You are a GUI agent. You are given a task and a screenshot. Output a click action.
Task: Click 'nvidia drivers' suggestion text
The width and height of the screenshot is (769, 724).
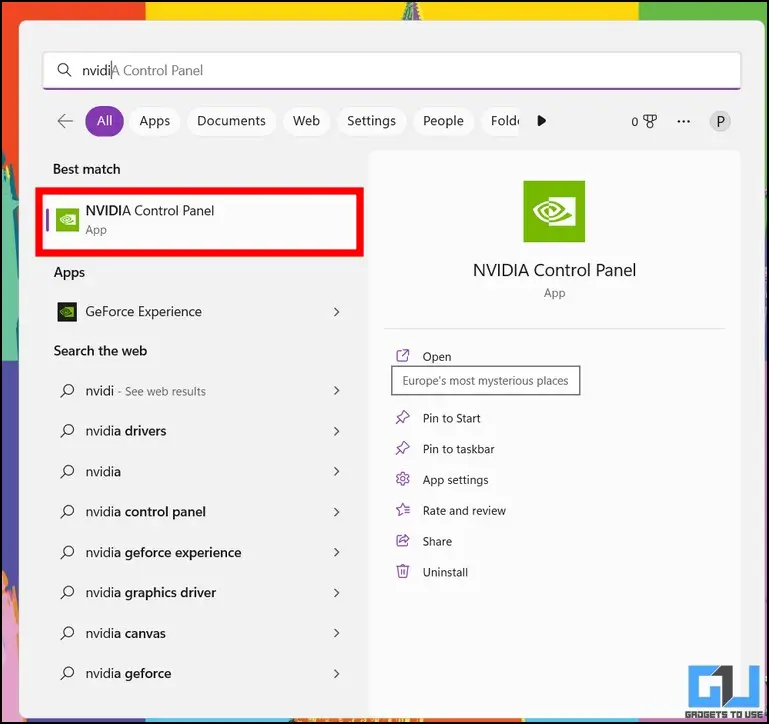point(126,431)
